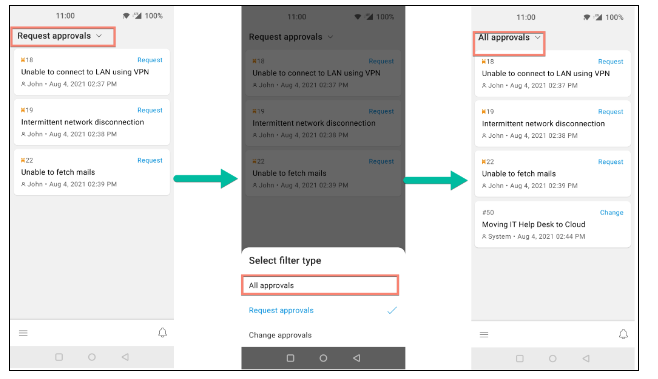Tap Android recents square in middle phone
This screenshot has height=379, width=658.
(290, 358)
